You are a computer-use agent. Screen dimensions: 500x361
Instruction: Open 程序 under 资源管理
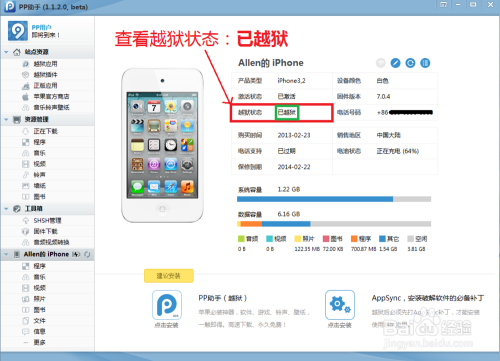[x=39, y=142]
